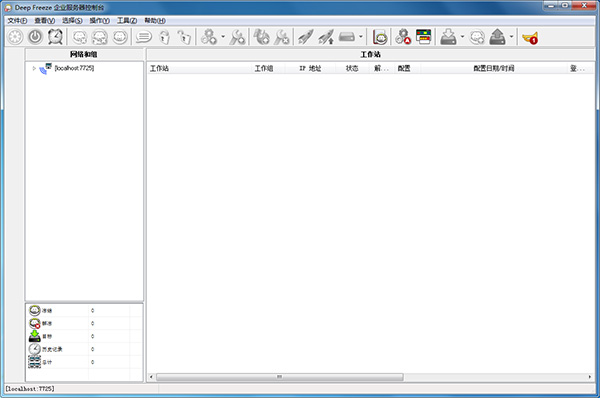Click the bear face book icon
Screen dimensions: 600x398
point(380,37)
